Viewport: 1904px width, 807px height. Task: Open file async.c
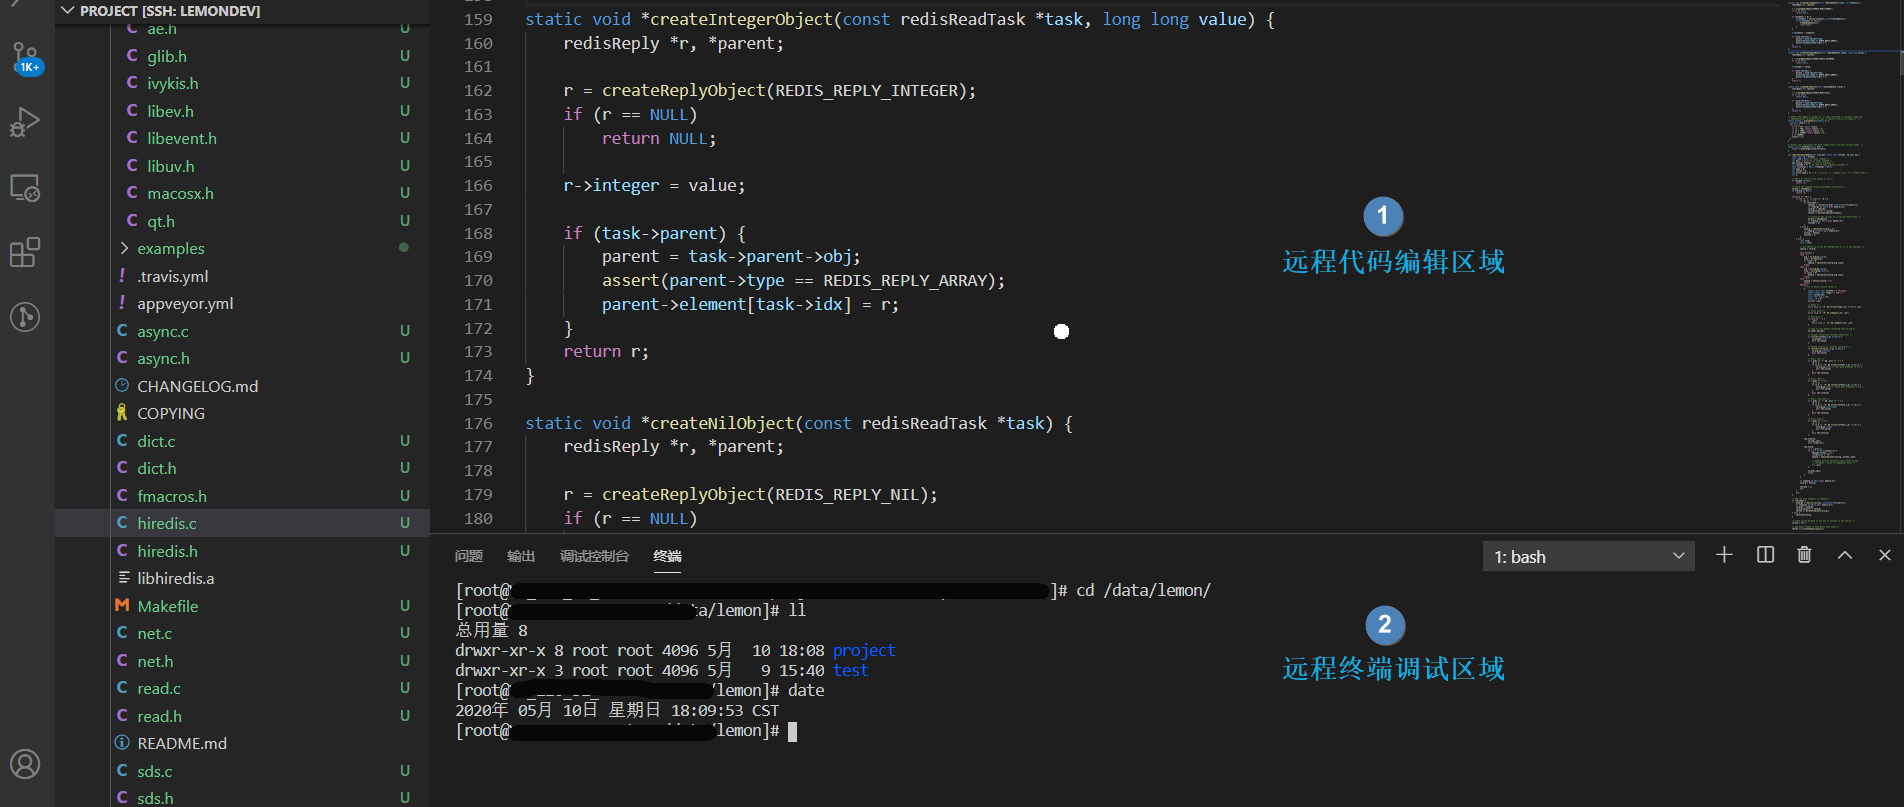(163, 331)
